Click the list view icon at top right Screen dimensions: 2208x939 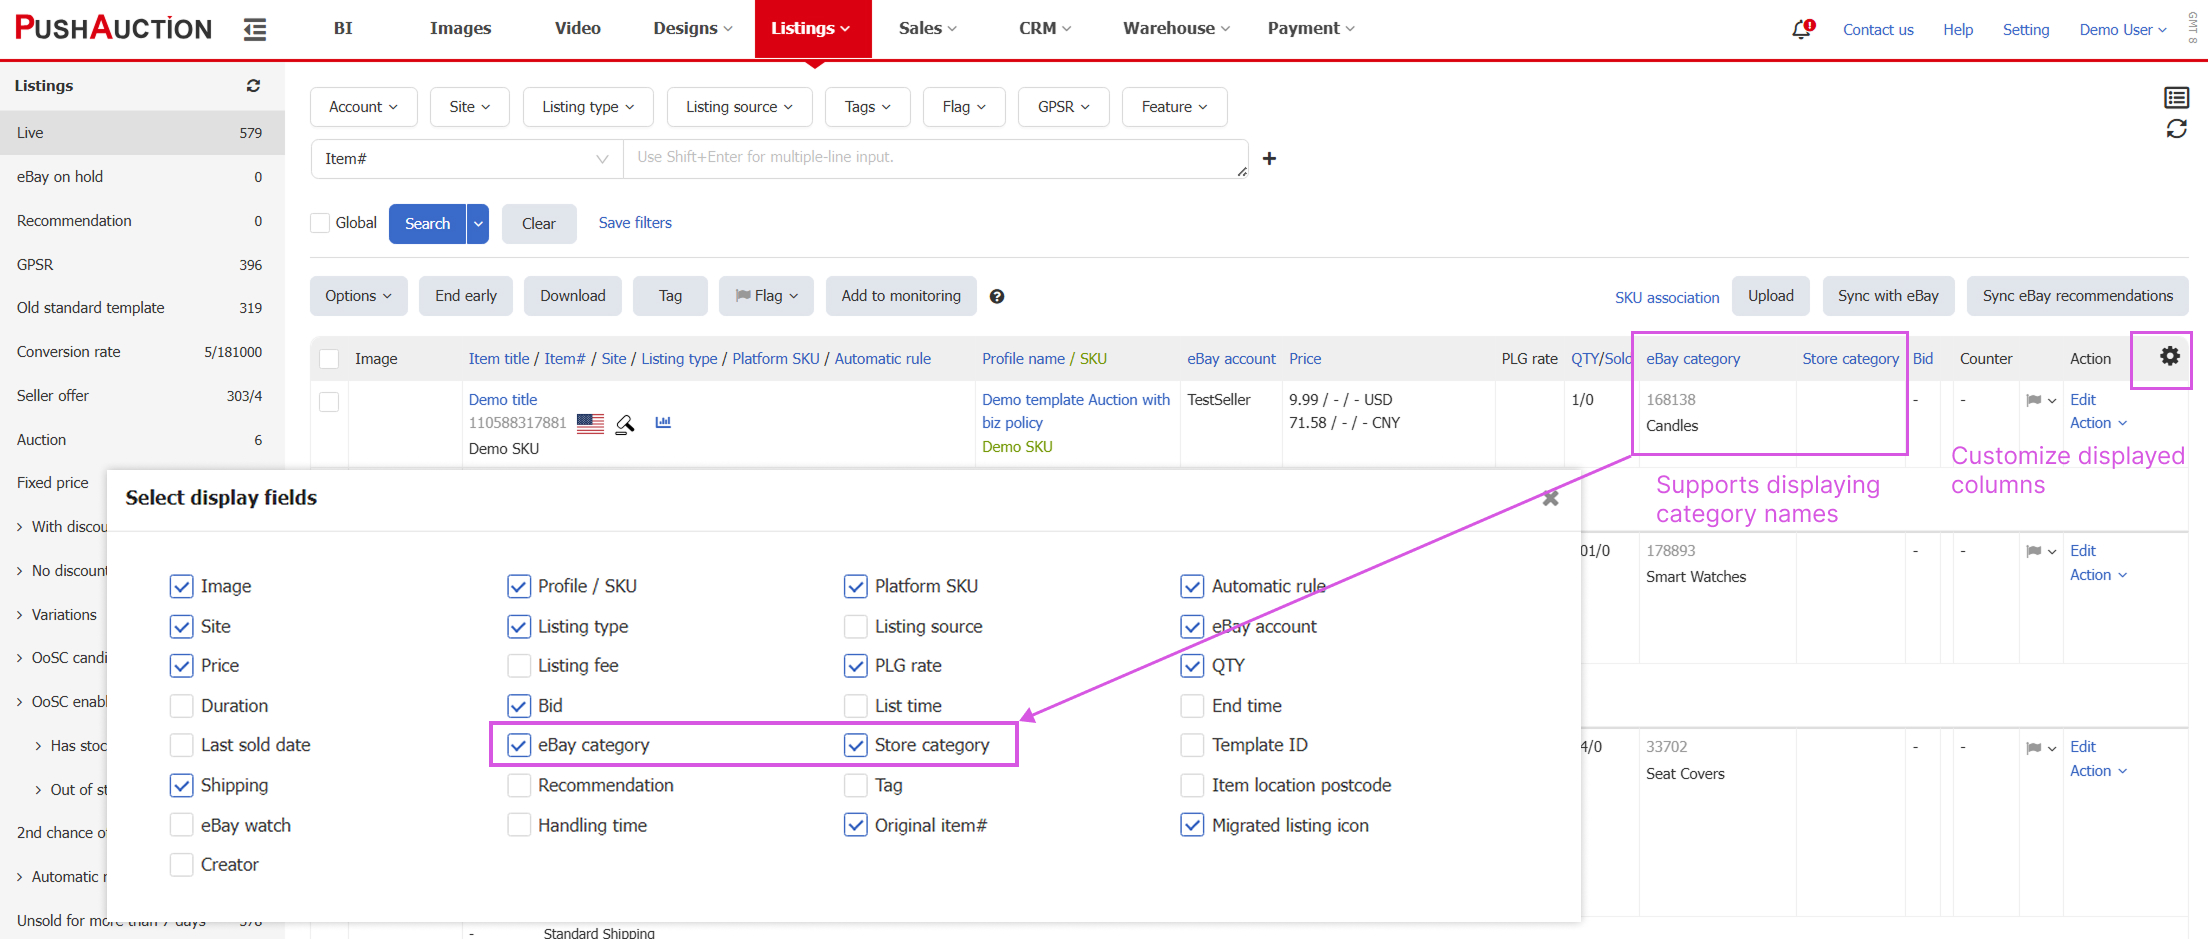tap(2176, 97)
